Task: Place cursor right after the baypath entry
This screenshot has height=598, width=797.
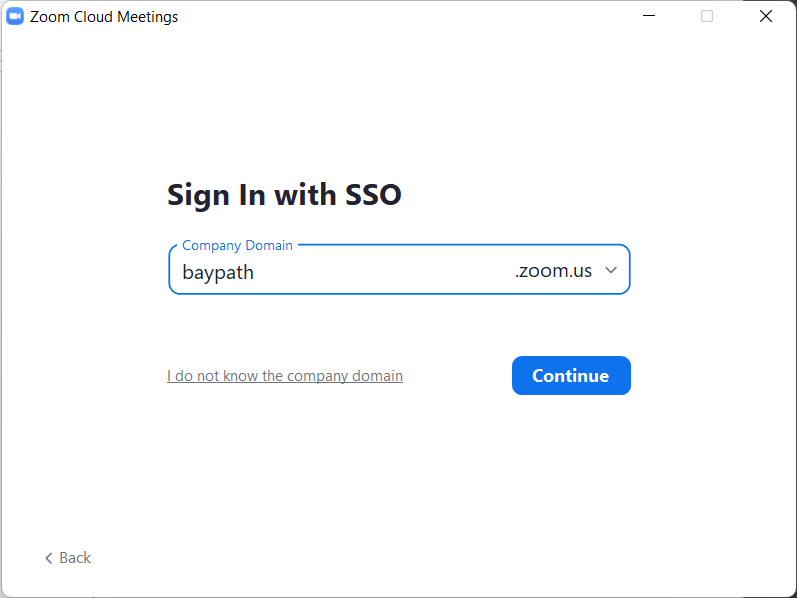Action: pos(256,272)
